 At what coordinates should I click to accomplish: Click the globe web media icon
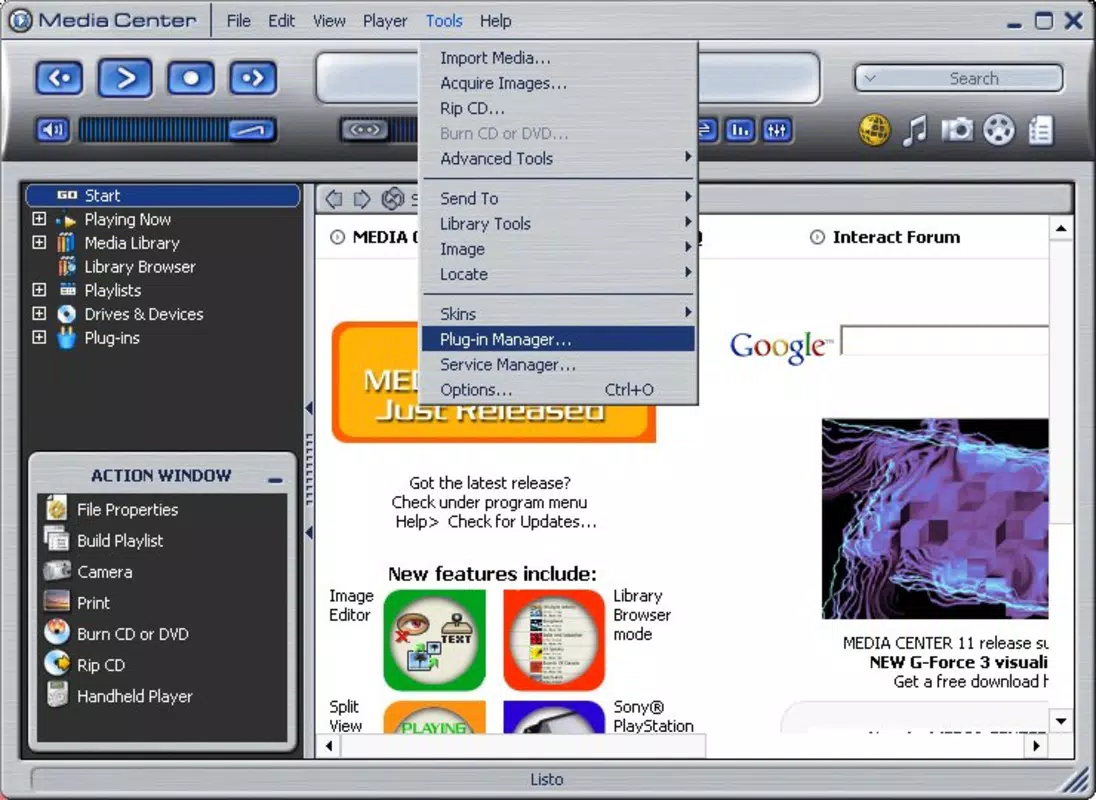point(874,130)
